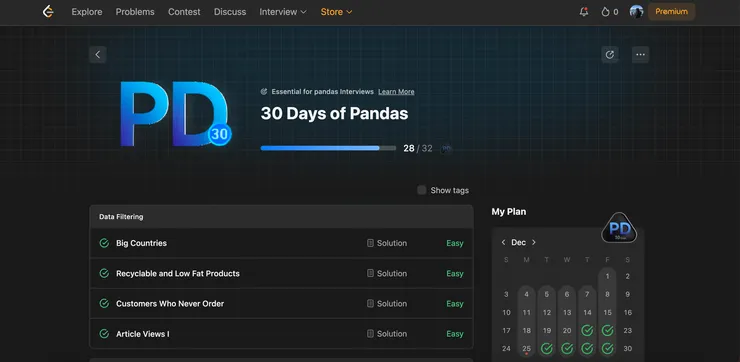Open the three-dot more options menu
740x362 pixels.
point(640,55)
